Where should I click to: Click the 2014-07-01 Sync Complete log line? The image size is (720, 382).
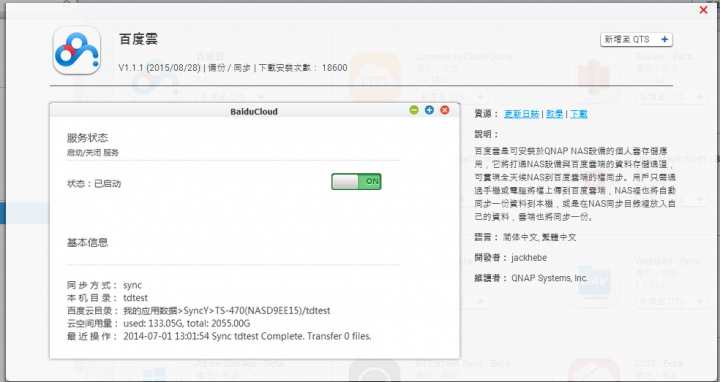[x=247, y=337]
